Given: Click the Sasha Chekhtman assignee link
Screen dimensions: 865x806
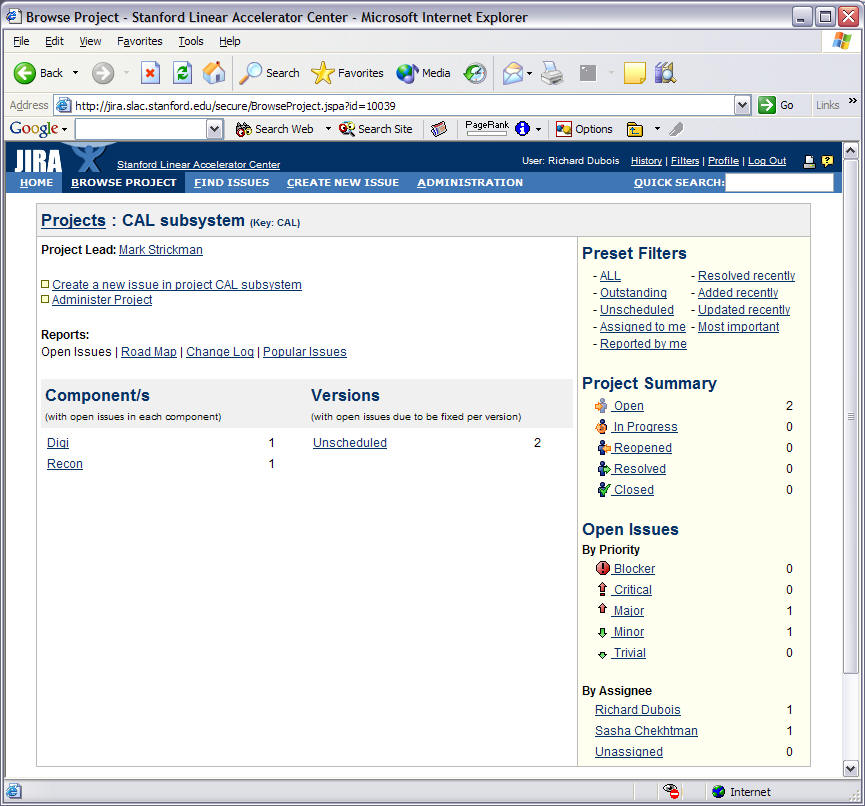Looking at the screenshot, I should pos(646,730).
